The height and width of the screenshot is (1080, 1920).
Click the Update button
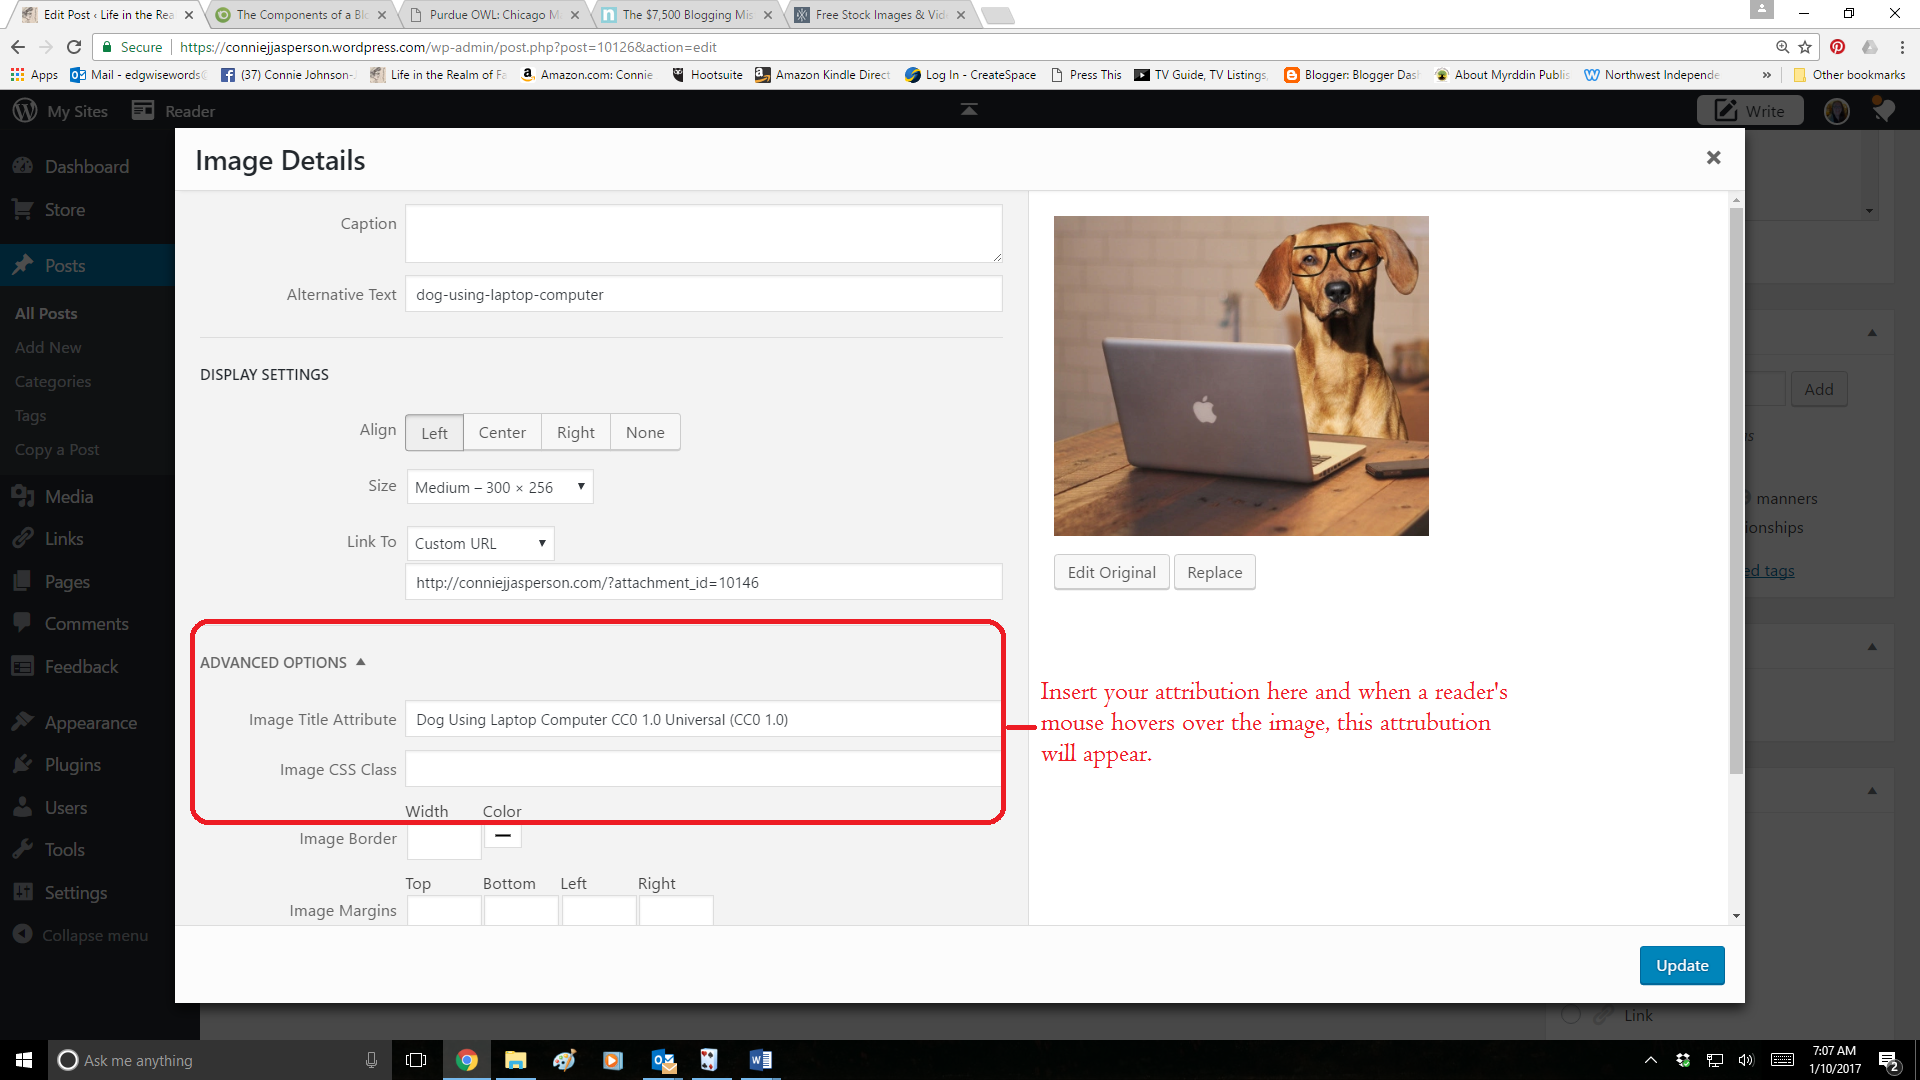[1681, 965]
